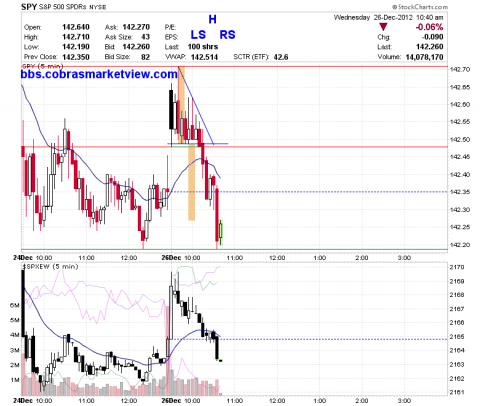Viewport: 480px width, 406px height.
Task: Click '3:00' time label under $SPXEW chart
Action: click(404, 401)
